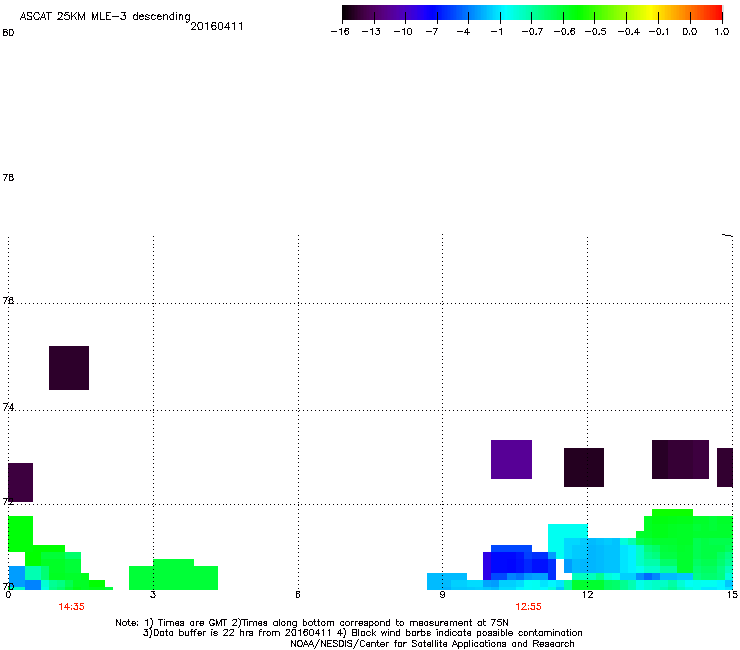Click the -0.6 color scale label
Image resolution: width=740 pixels, height=650 pixels.
click(x=564, y=32)
